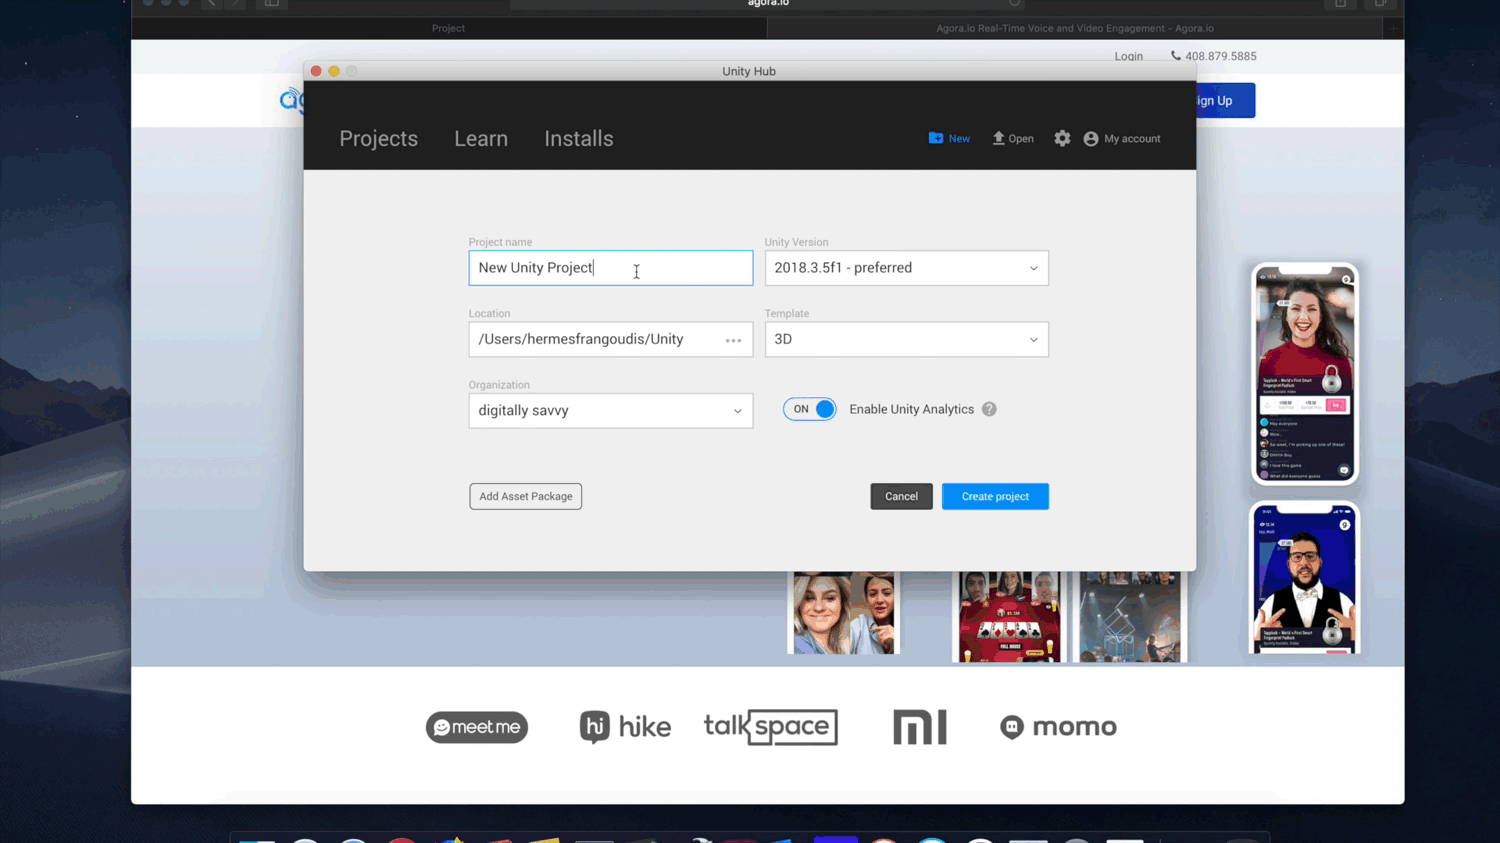Open the Projects section in Unity Hub
Image resolution: width=1500 pixels, height=843 pixels.
378,139
